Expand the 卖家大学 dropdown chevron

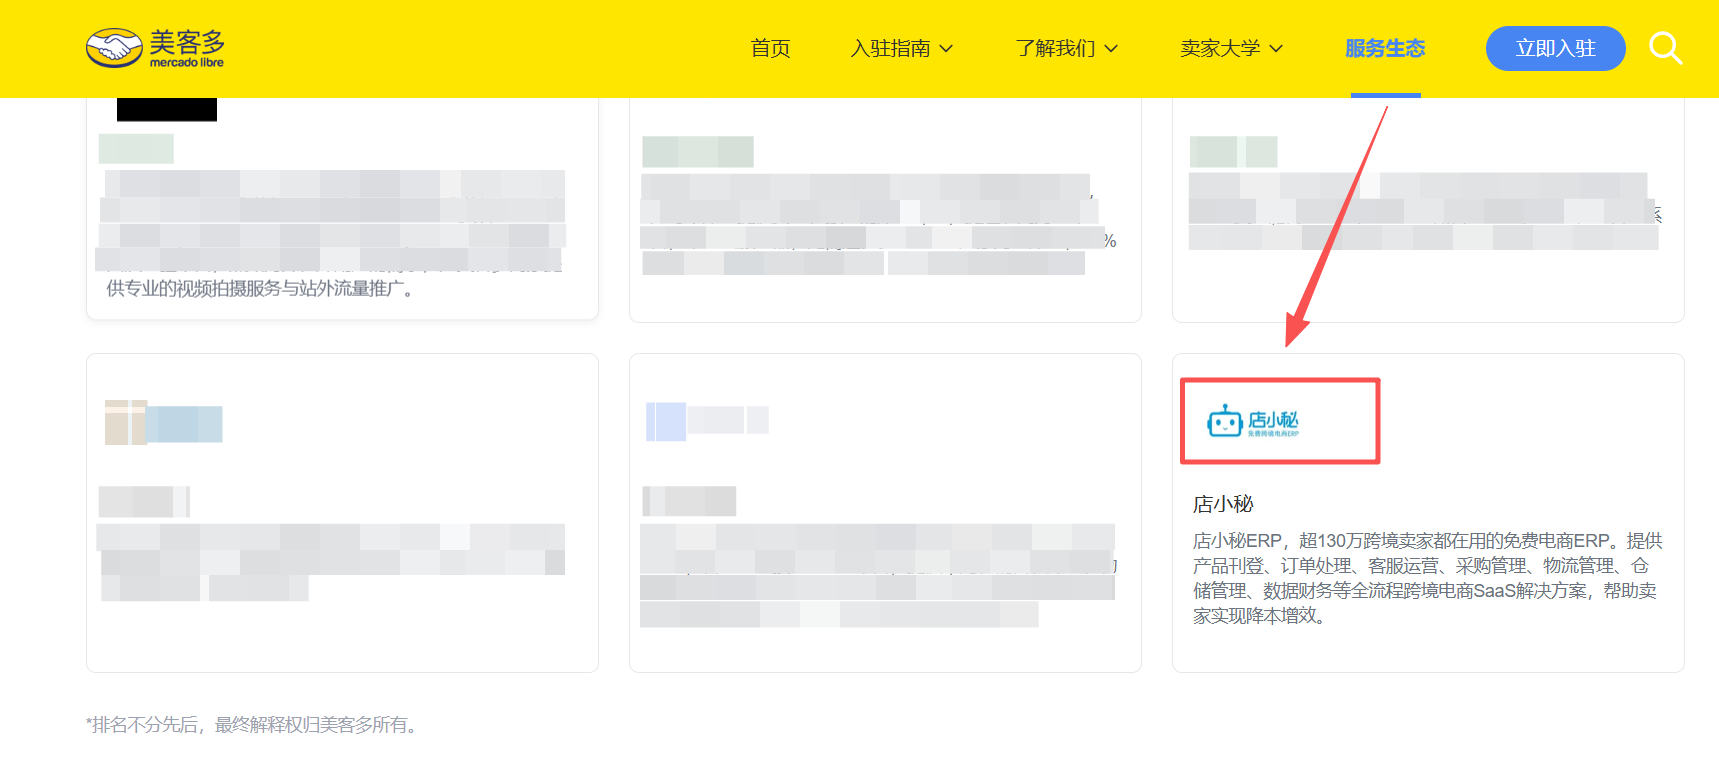coord(1276,48)
